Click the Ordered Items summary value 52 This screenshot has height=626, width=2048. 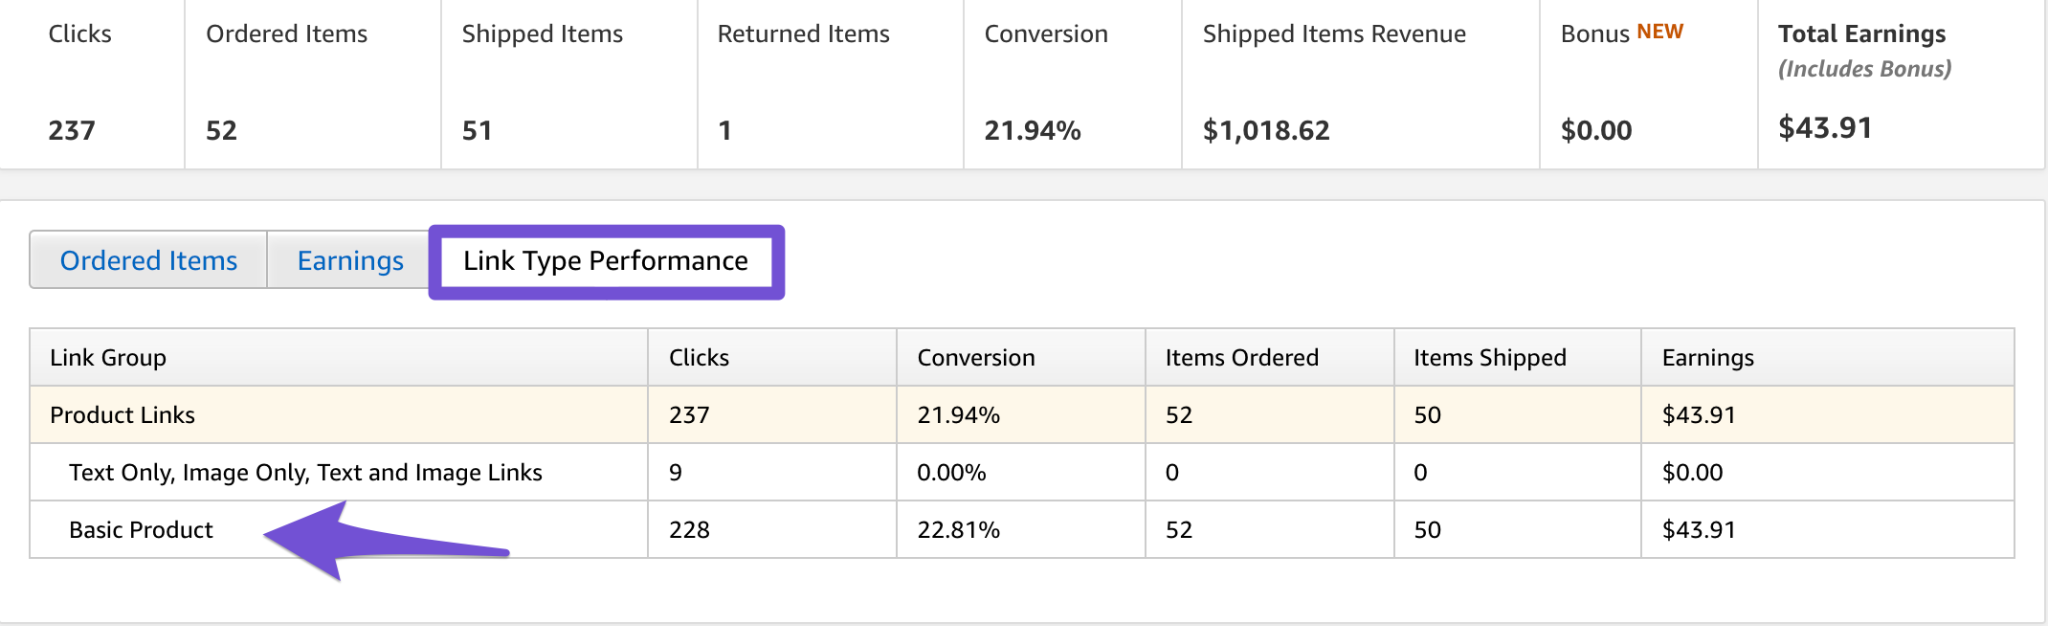221,130
